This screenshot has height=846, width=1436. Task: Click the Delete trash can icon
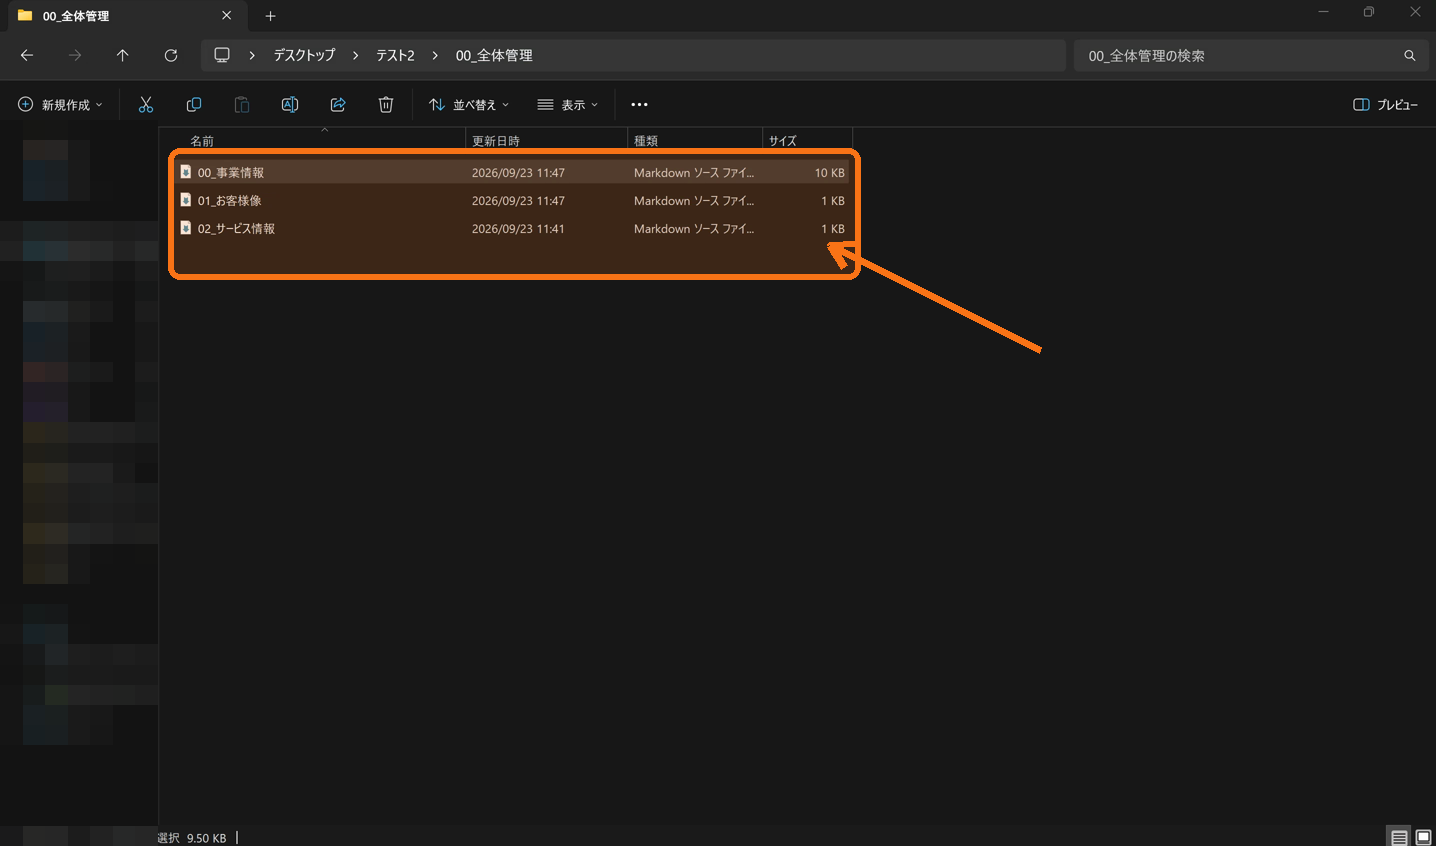coord(386,105)
